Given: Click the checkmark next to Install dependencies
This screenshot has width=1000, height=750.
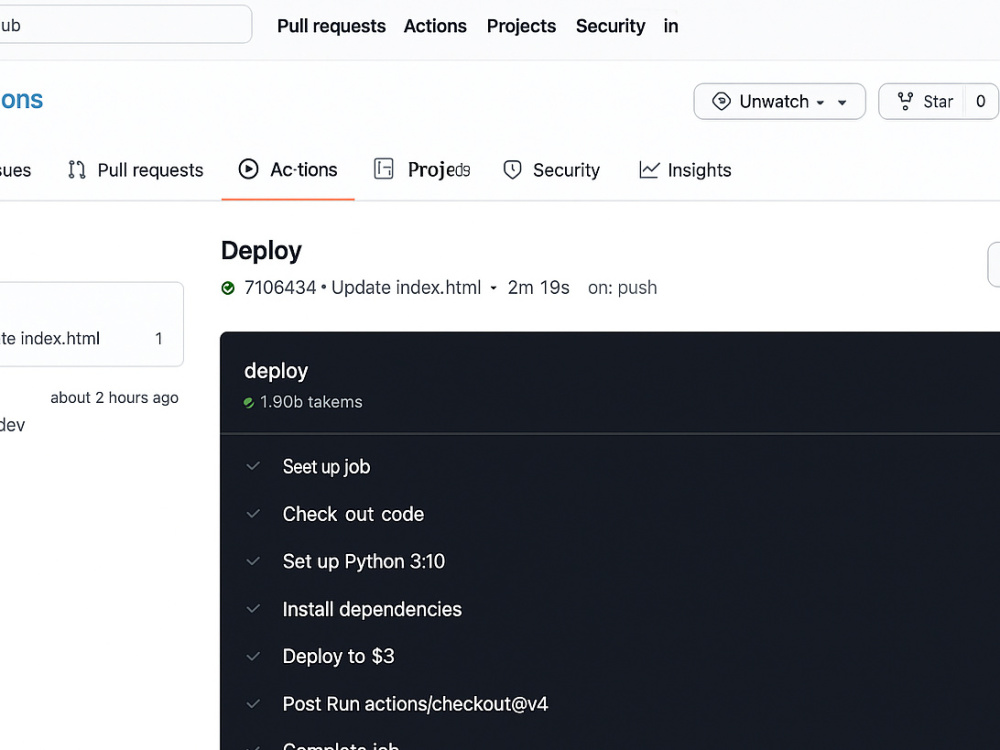Looking at the screenshot, I should pos(253,608).
